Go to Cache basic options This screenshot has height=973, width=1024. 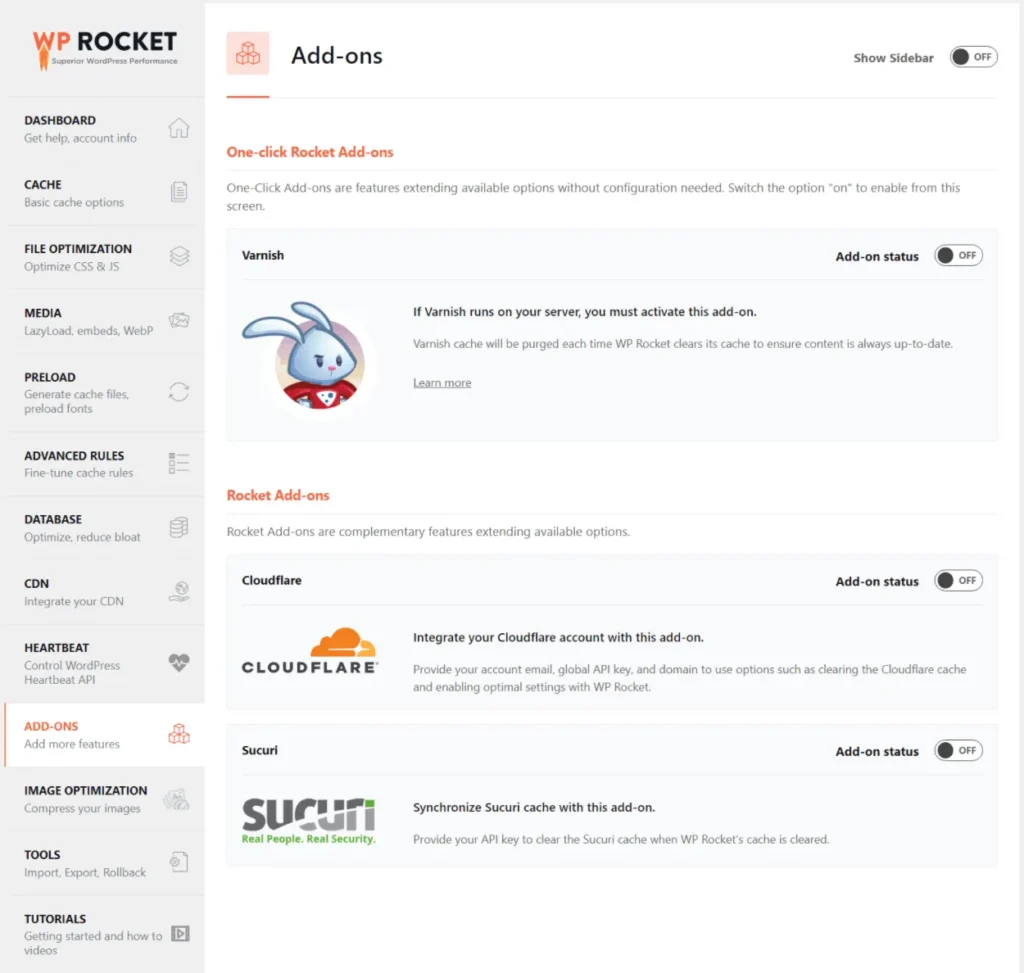[104, 193]
